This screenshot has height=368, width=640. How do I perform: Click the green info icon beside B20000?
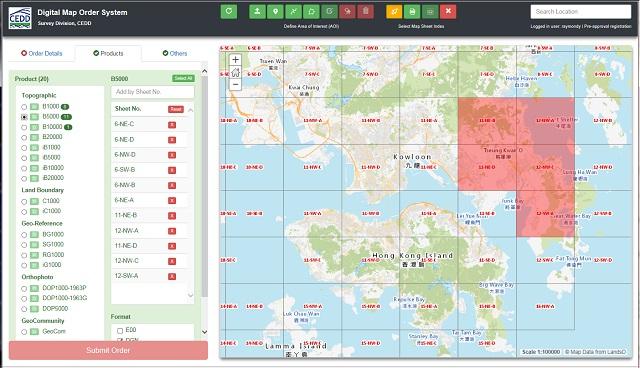[x=34, y=137]
